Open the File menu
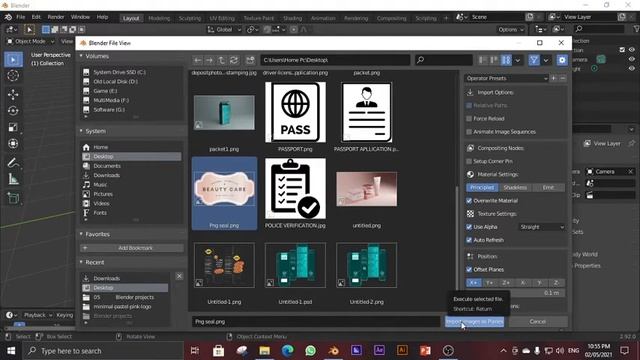Image resolution: width=640 pixels, height=360 pixels. tap(20, 17)
